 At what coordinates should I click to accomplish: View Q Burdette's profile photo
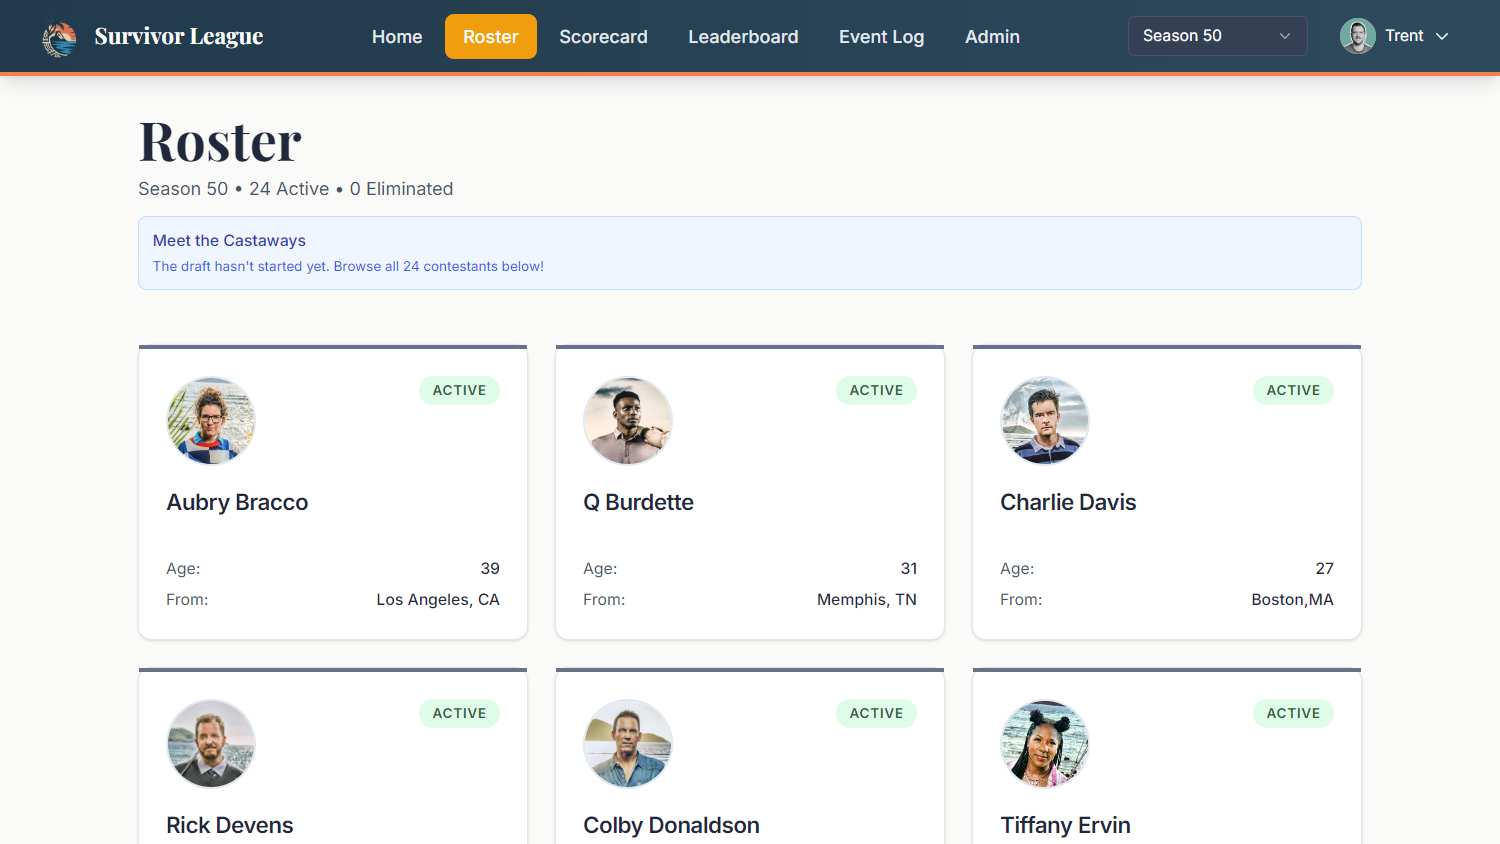point(628,421)
